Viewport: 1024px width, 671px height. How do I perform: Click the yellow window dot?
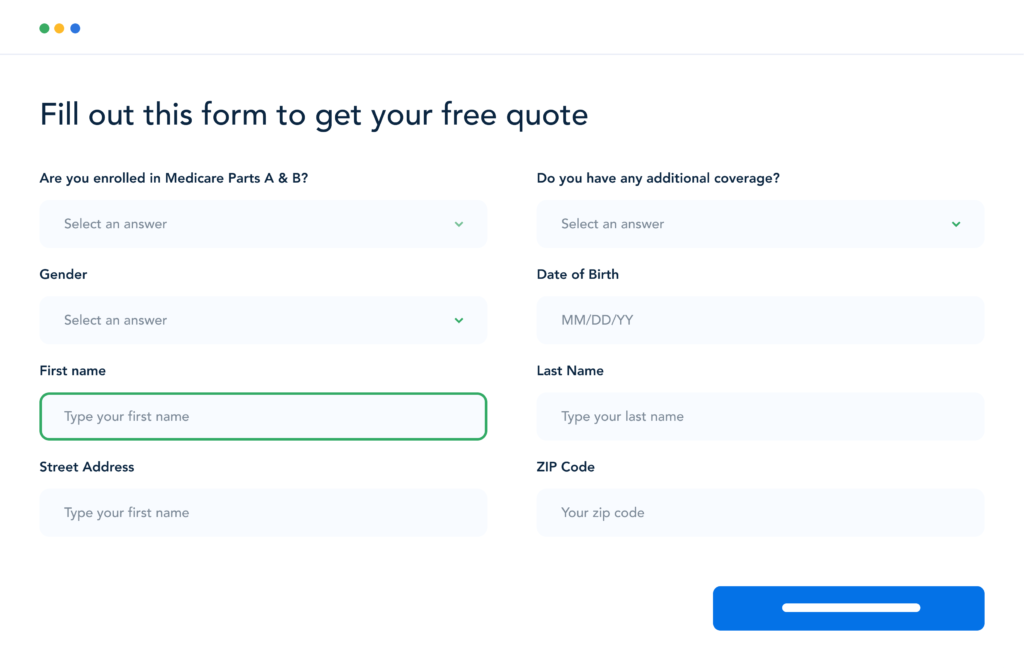(x=58, y=28)
